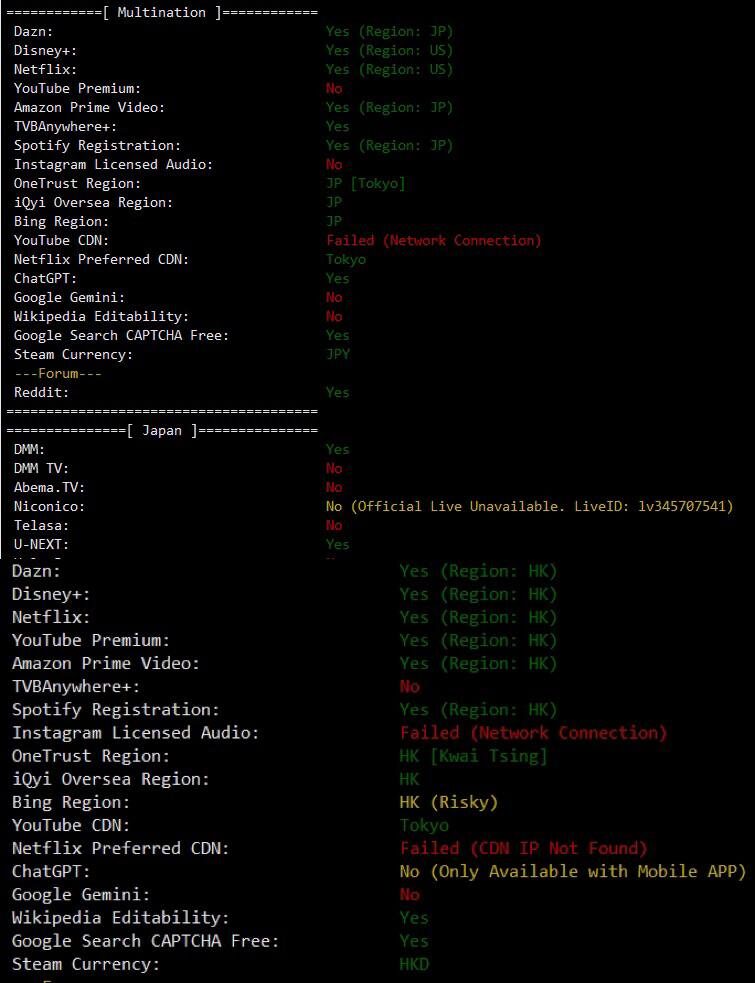Viewport: 755px width, 983px height.
Task: Click the Japan section header
Action: (x=161, y=430)
